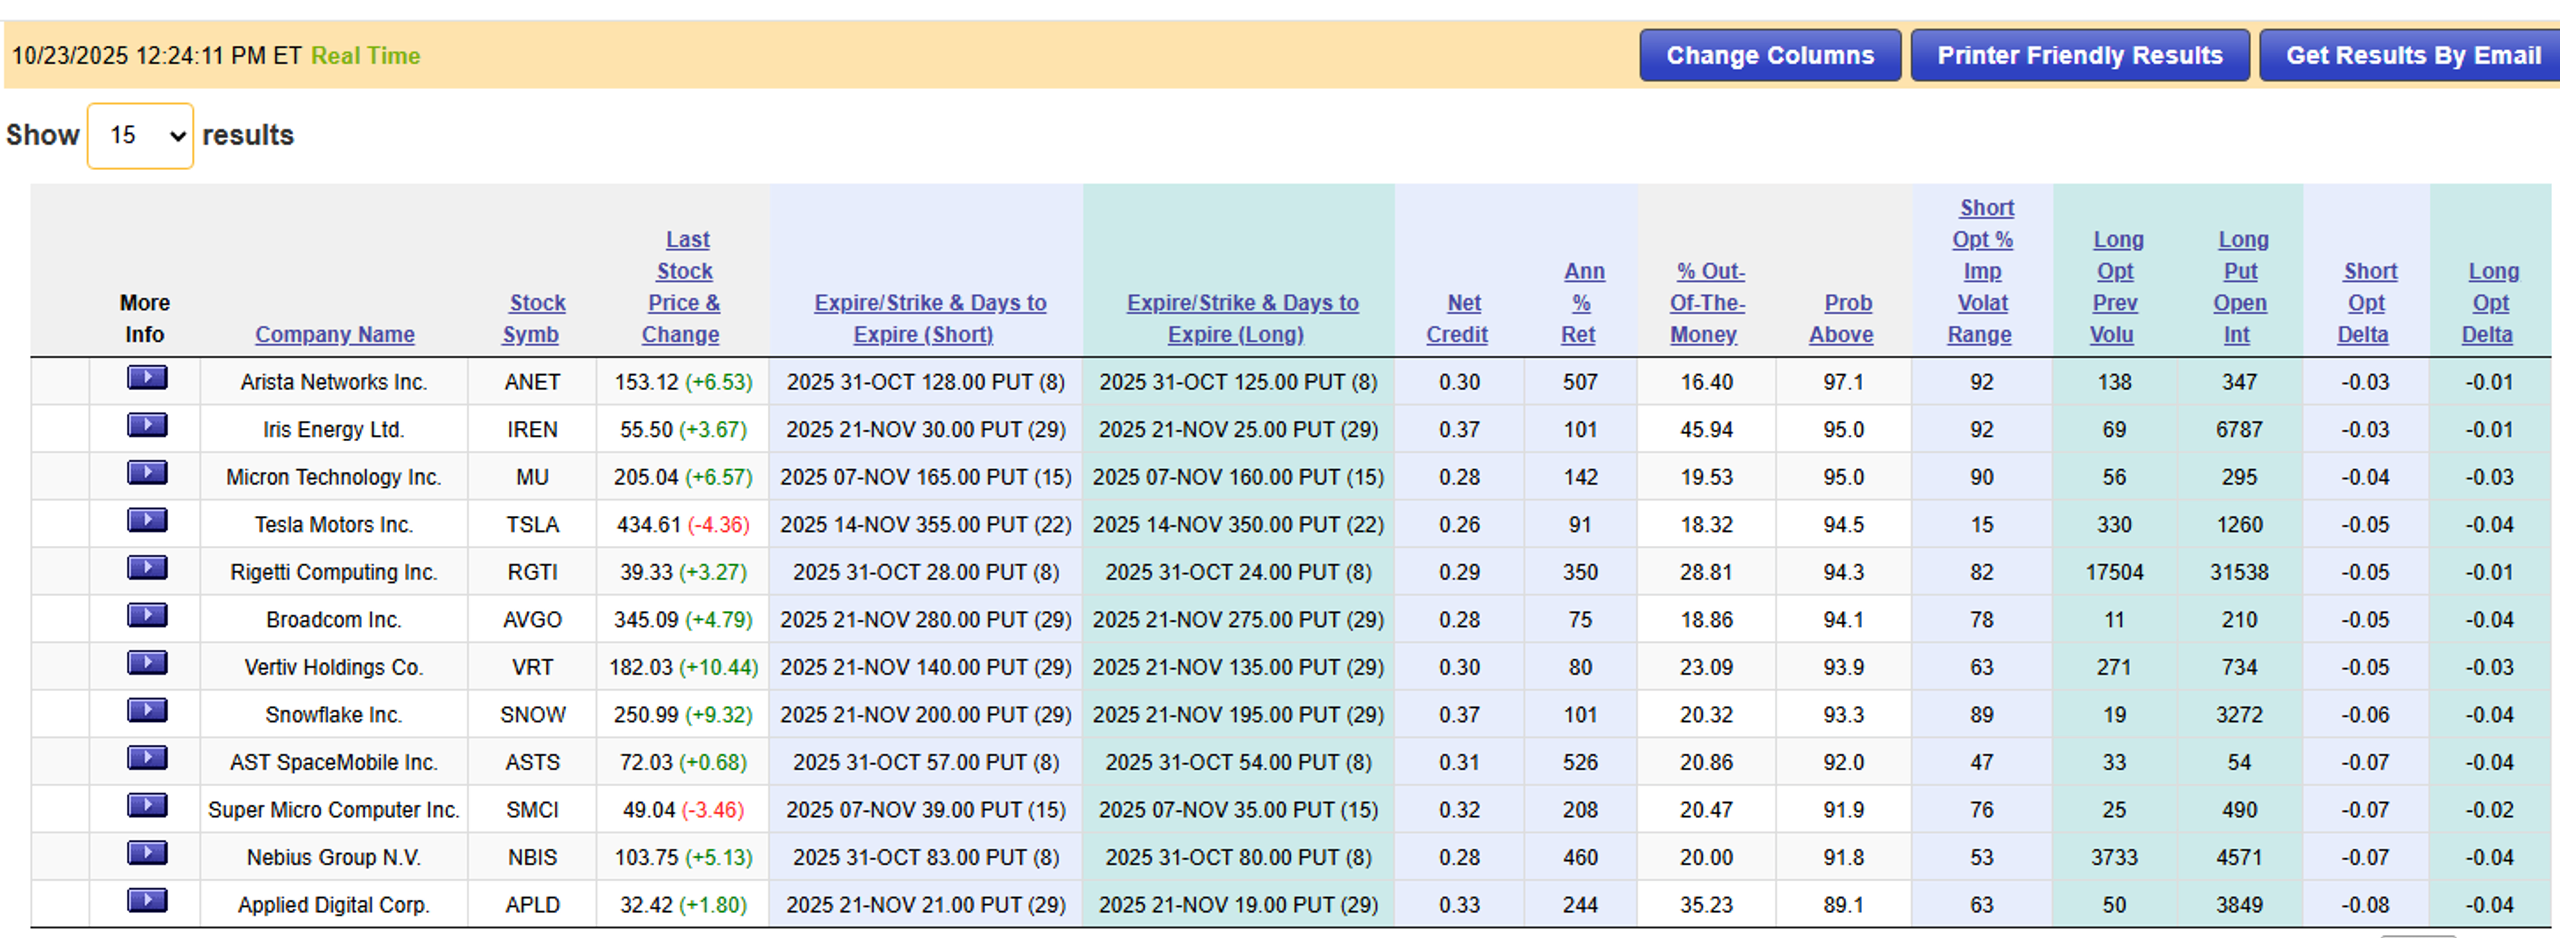Screen dimensions: 2560x938
Task: Click Iris Energy's open interest 6787
Action: (x=2239, y=430)
